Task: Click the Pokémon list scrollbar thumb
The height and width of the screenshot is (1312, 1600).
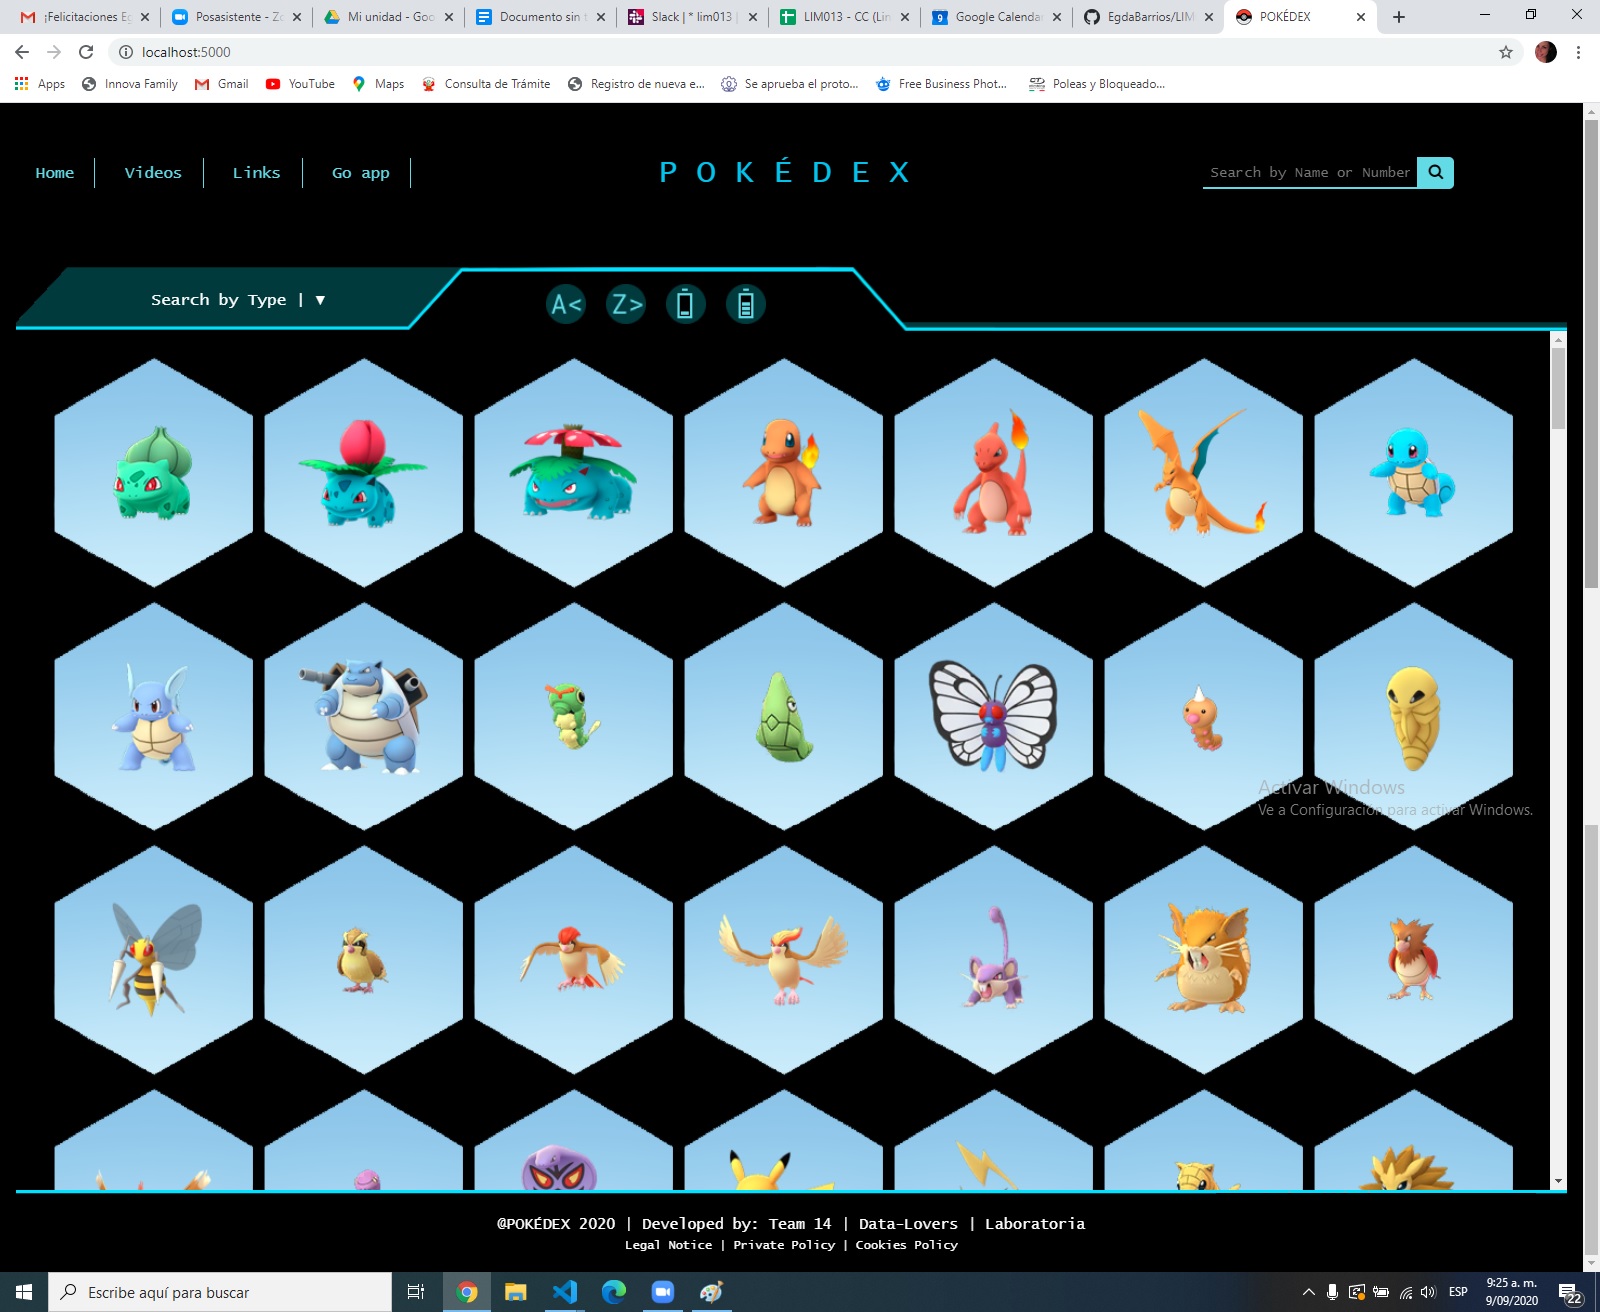Action: 1558,390
